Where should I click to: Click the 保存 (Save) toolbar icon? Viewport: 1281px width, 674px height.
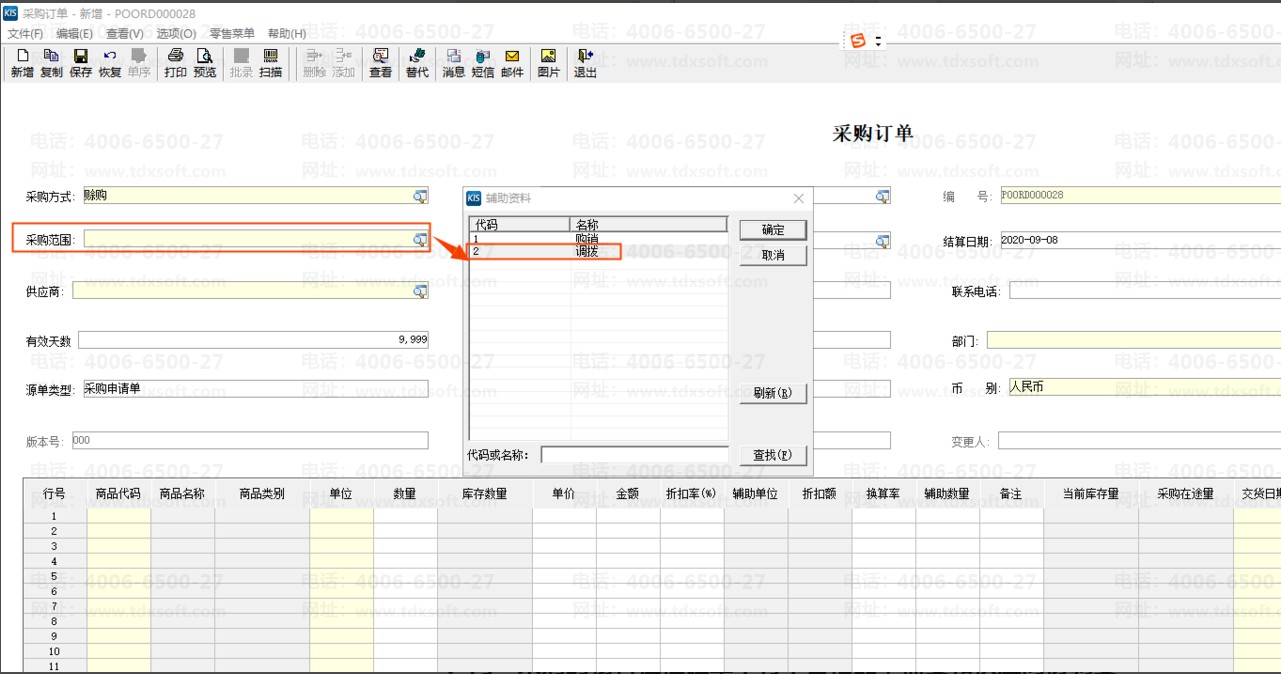(81, 63)
